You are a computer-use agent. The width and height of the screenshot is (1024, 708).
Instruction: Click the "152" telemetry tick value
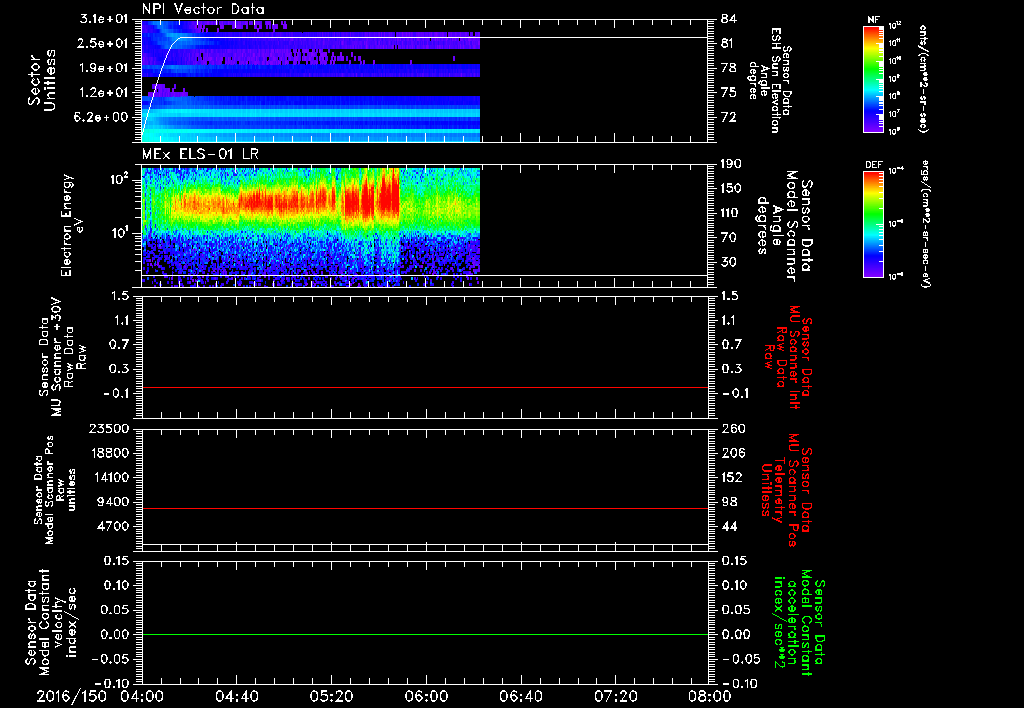click(x=731, y=477)
